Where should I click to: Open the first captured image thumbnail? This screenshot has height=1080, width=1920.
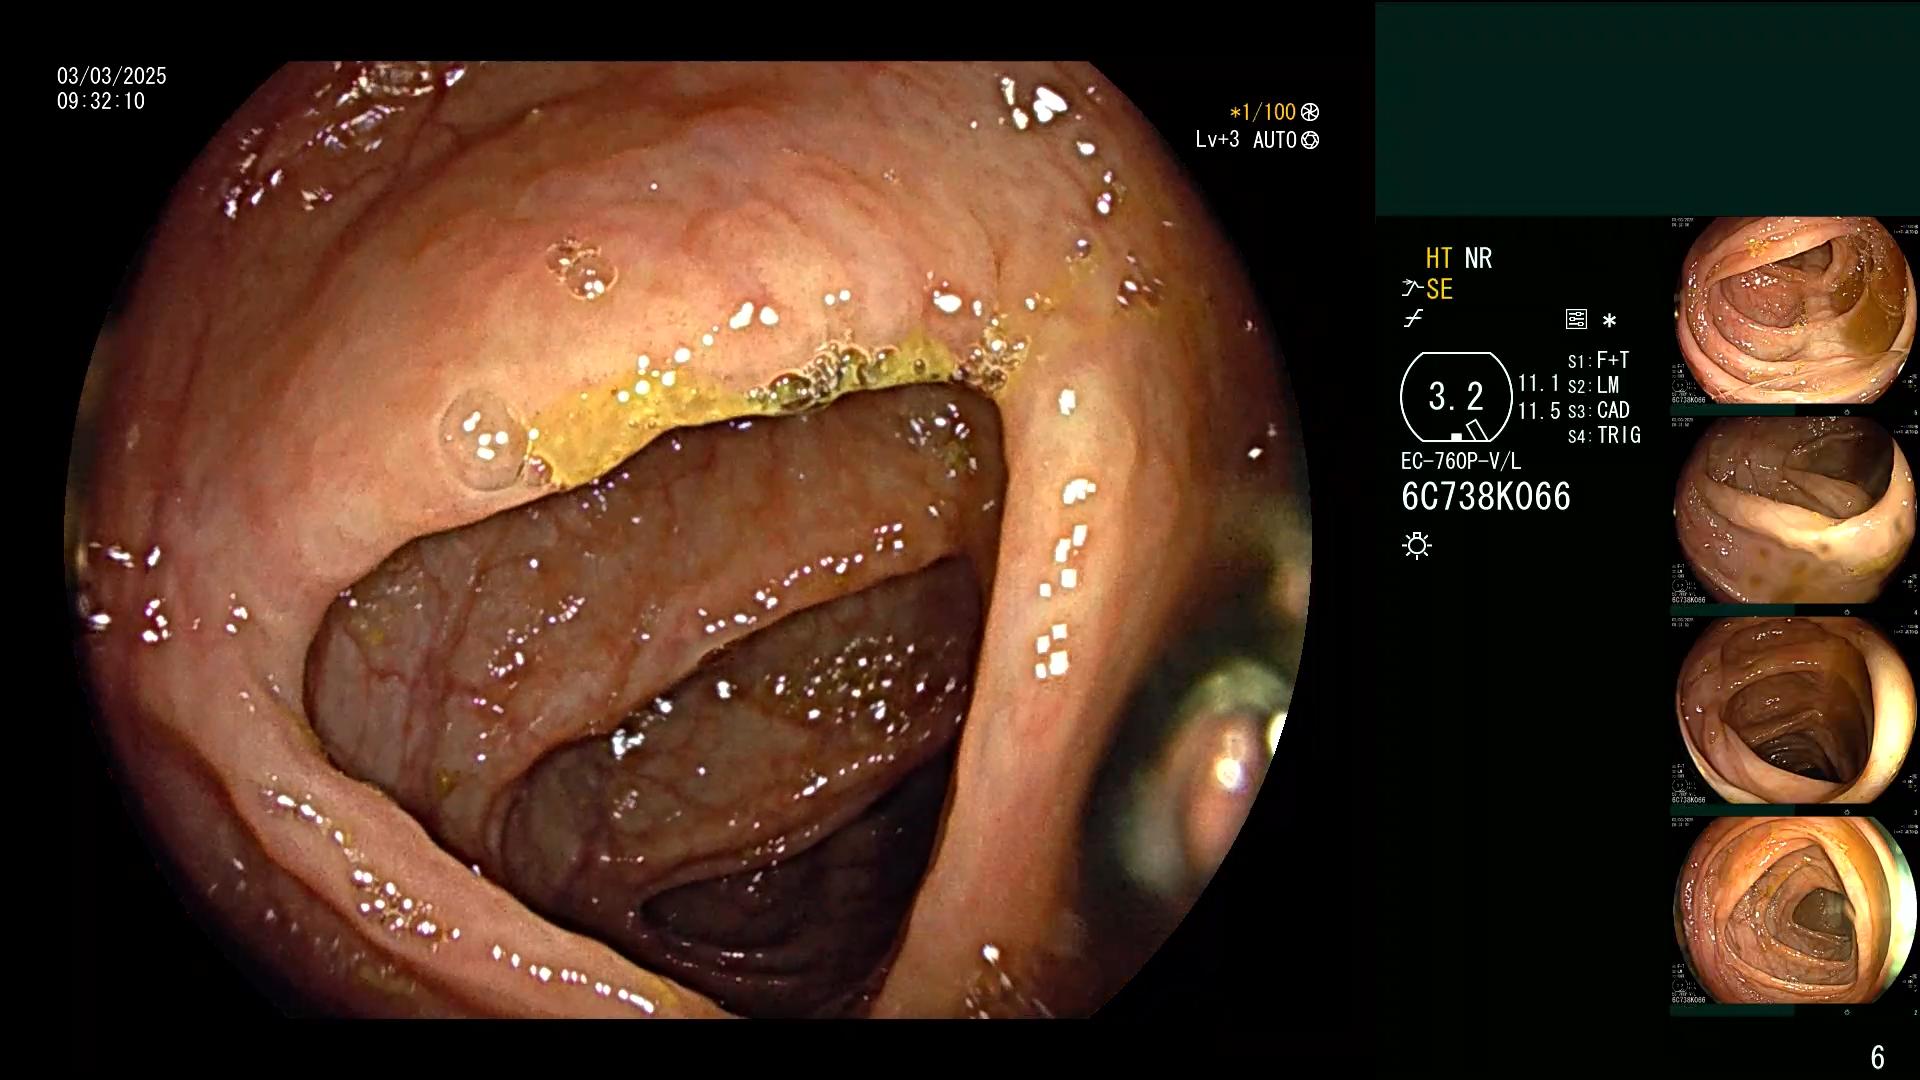pos(1795,312)
